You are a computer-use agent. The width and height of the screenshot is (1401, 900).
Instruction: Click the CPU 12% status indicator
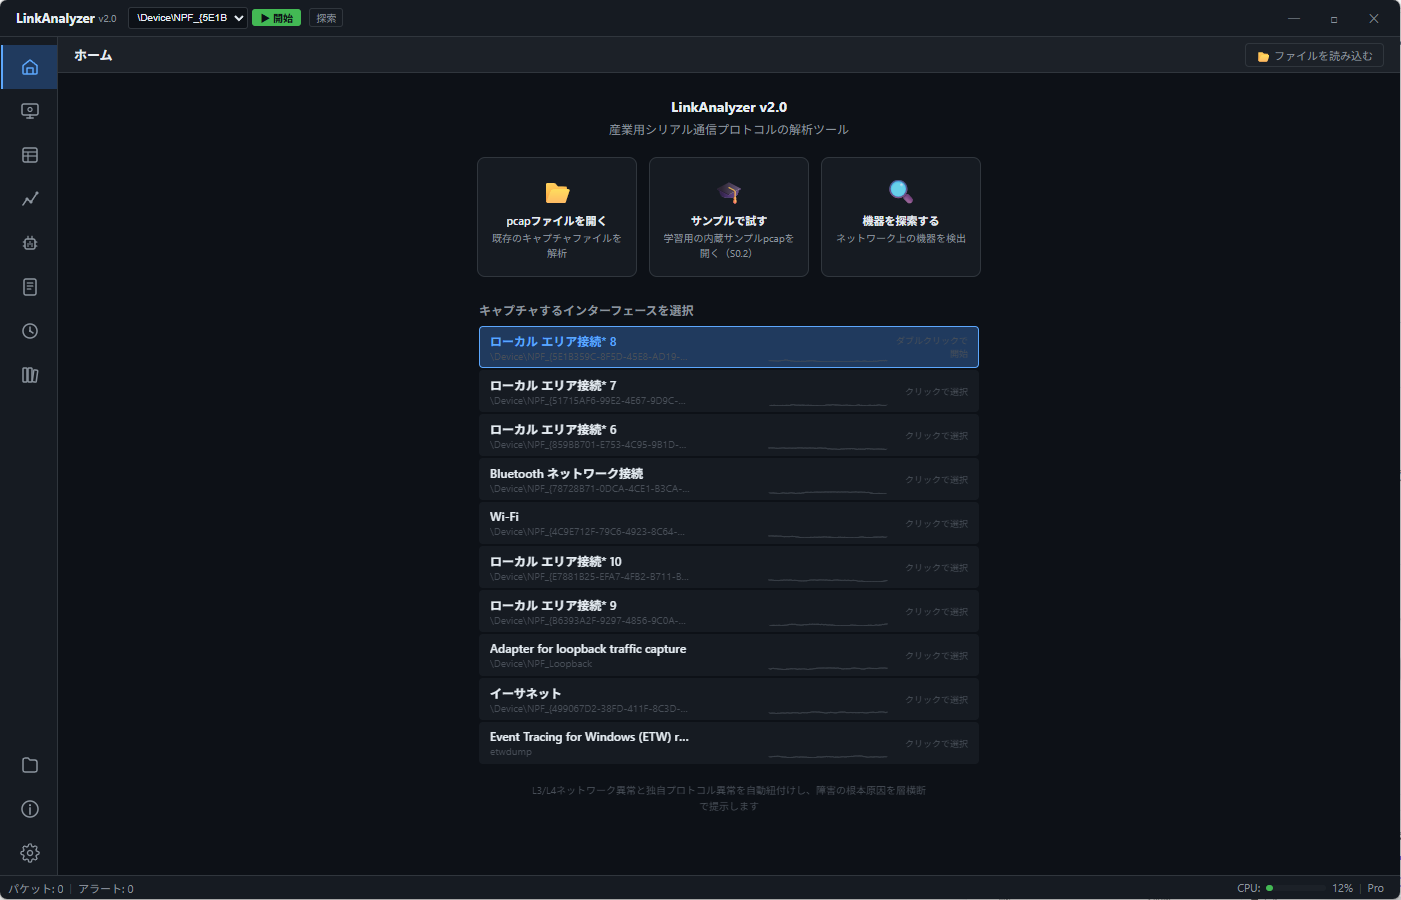(x=1295, y=888)
